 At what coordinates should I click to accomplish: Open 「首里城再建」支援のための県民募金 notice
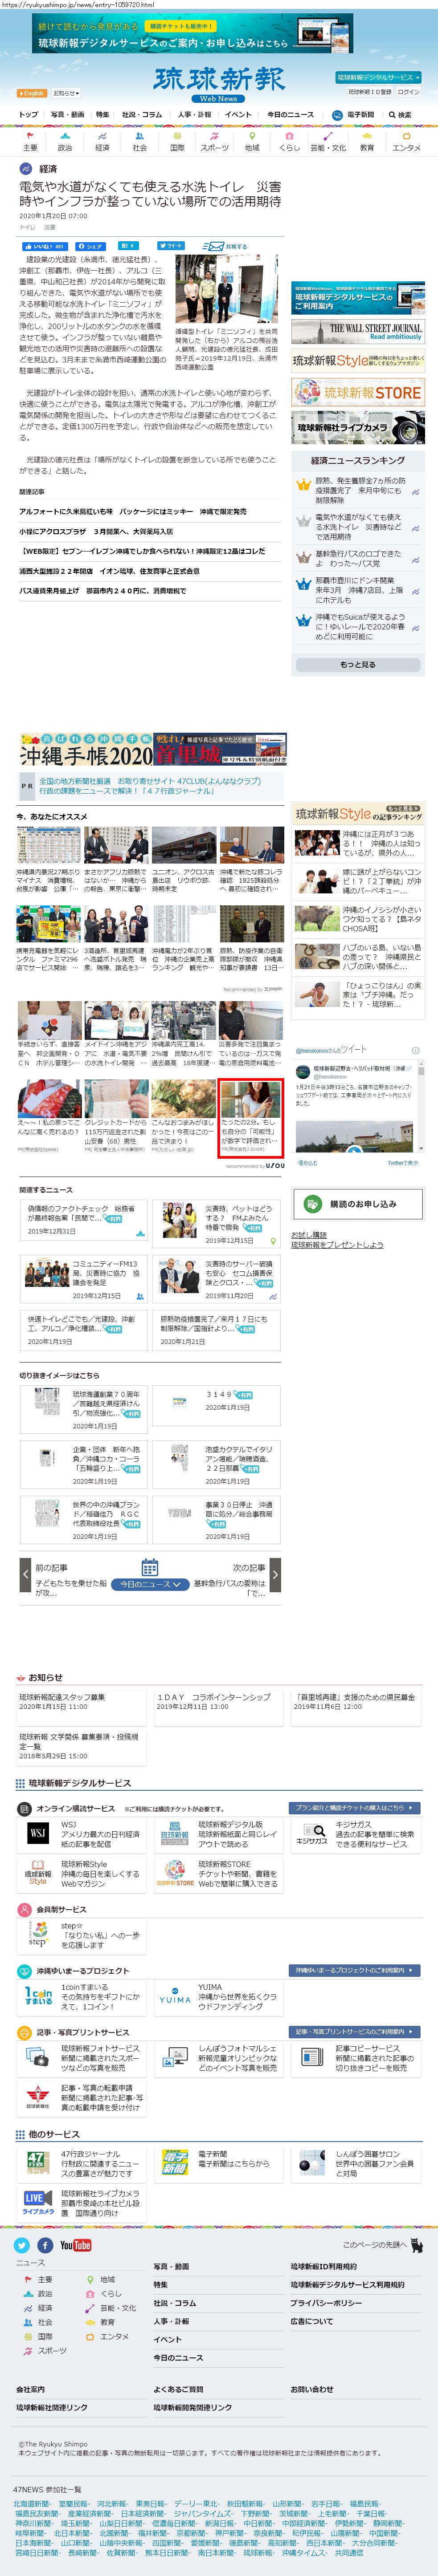[354, 1697]
